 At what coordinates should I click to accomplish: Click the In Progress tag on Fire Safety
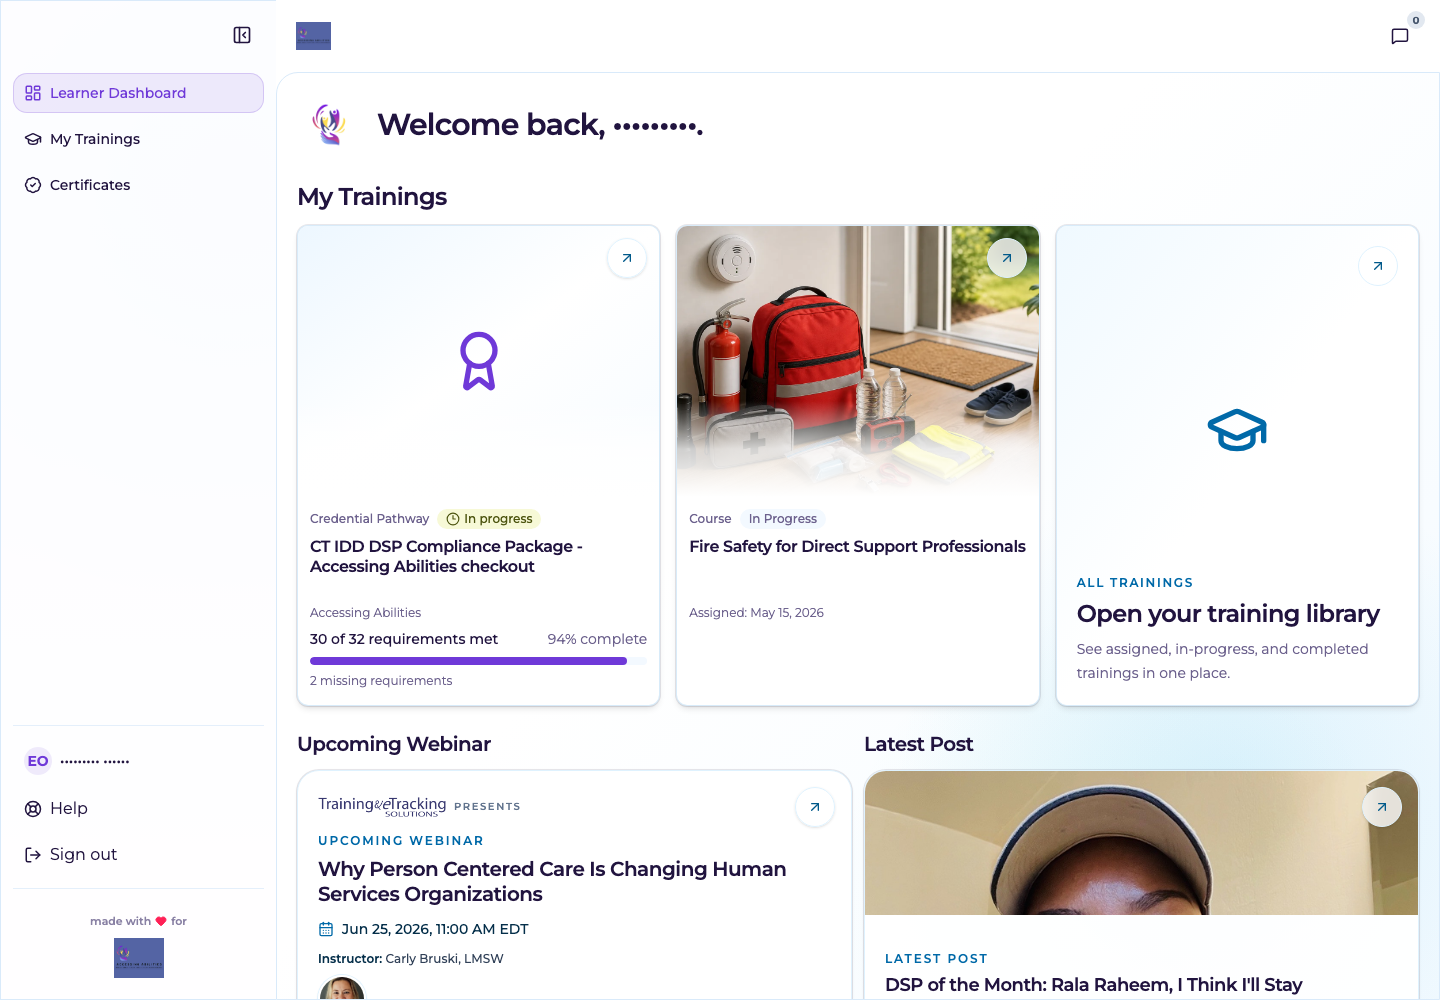(783, 519)
